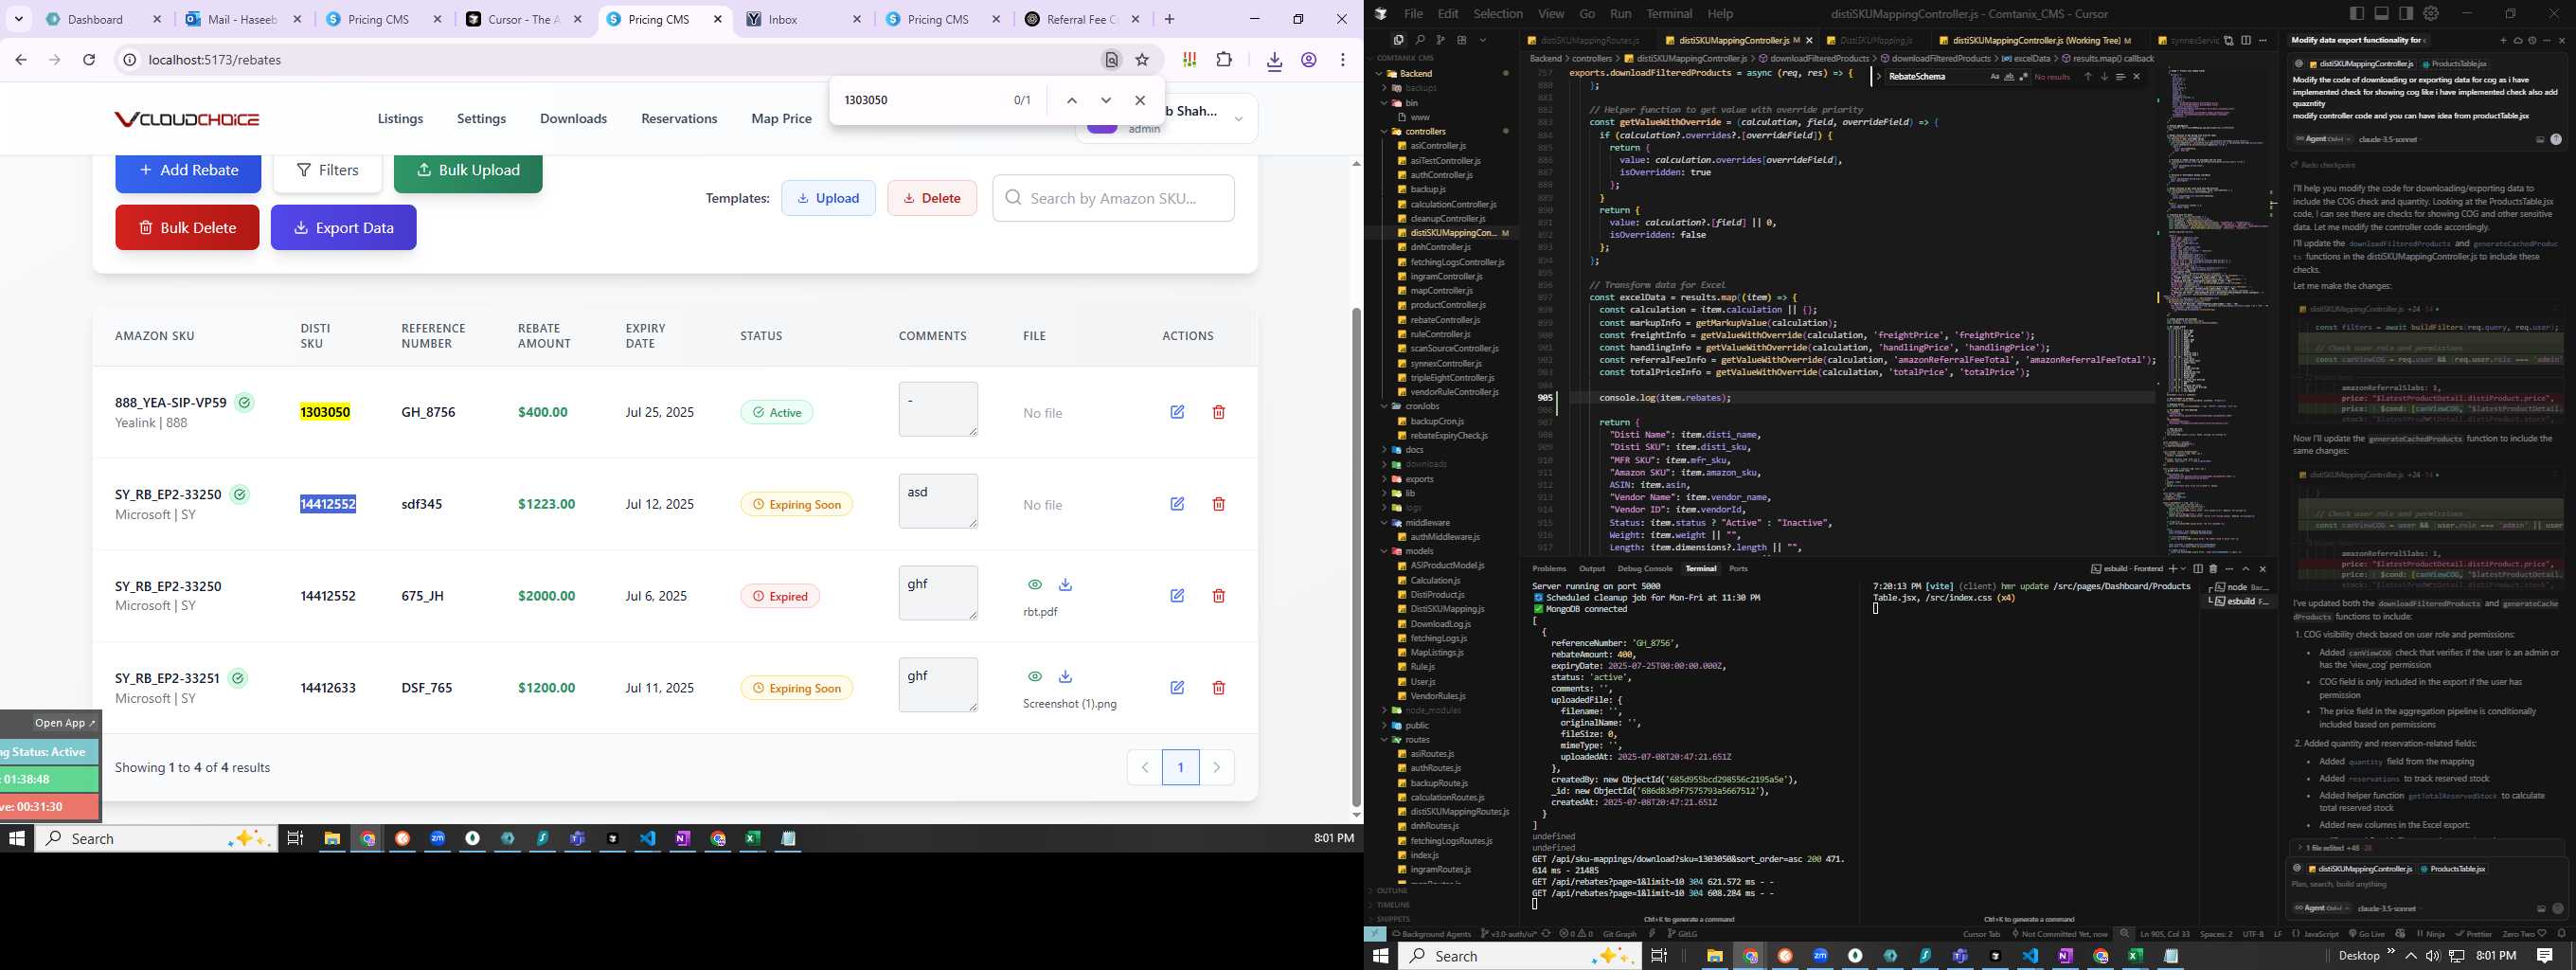This screenshot has width=2576, height=970.
Task: Open Excel from the left taskbar
Action: [752, 838]
